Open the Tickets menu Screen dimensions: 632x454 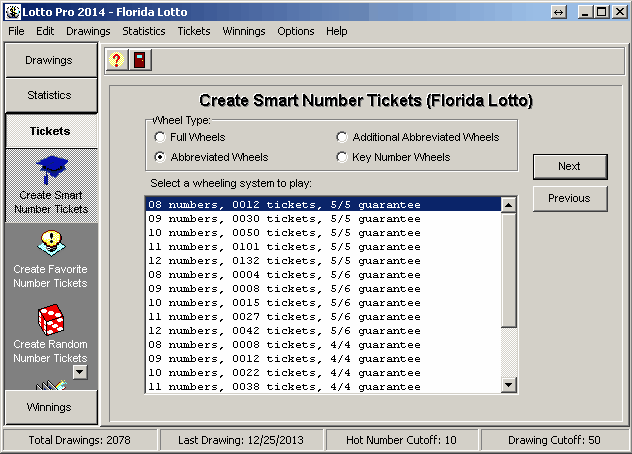[194, 31]
